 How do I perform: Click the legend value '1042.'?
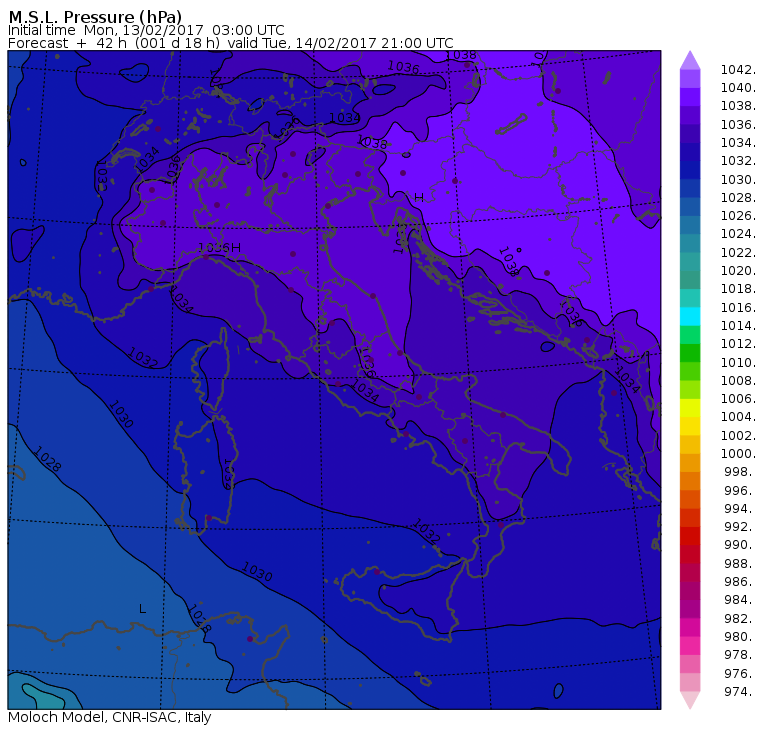coord(738,70)
